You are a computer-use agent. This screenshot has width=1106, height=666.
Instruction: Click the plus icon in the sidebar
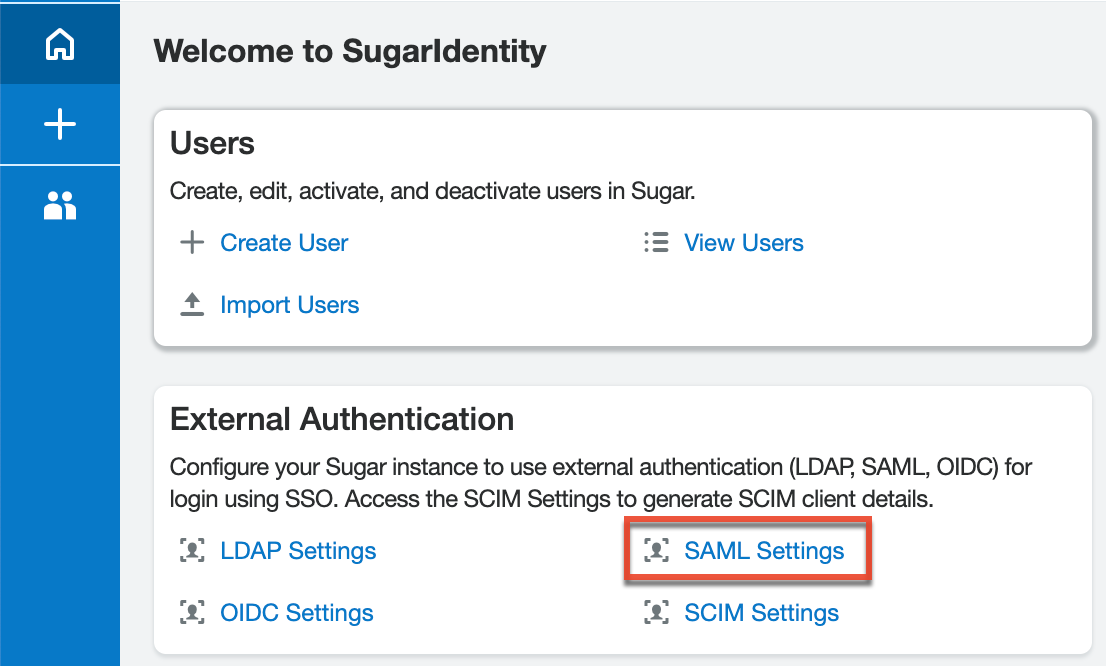coord(60,124)
